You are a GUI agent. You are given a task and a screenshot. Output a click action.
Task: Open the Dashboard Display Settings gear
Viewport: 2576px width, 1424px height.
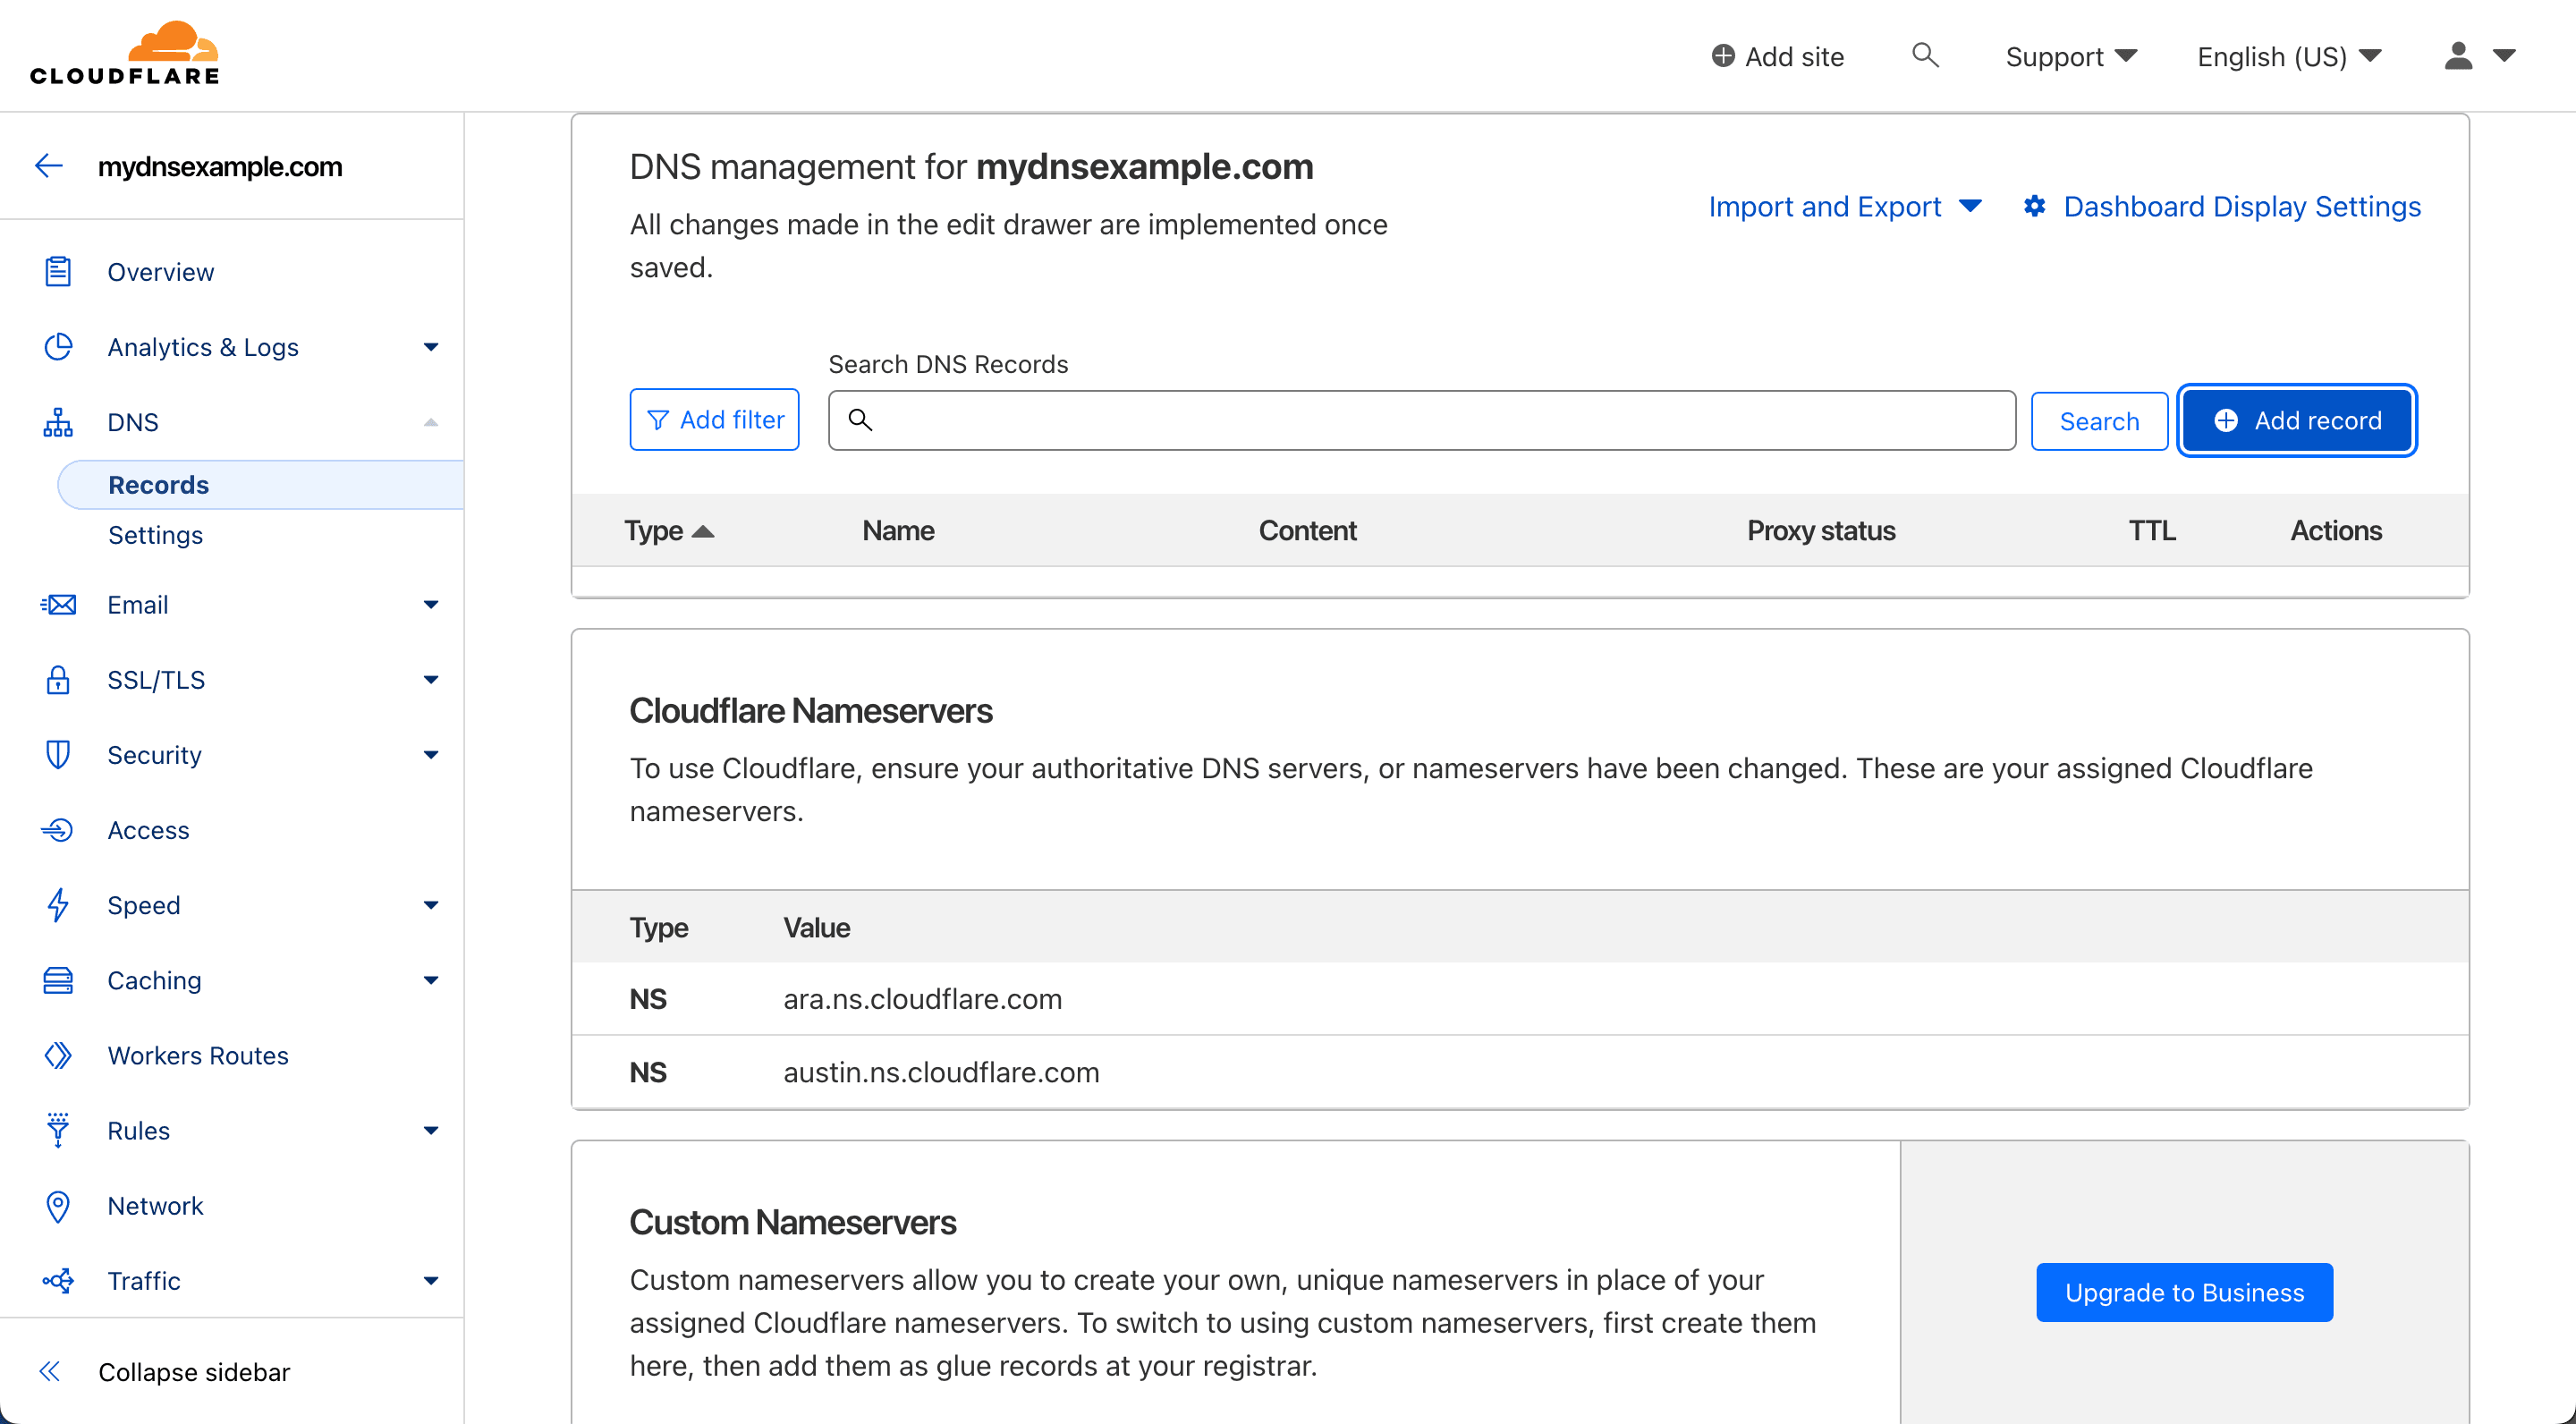(x=2036, y=207)
